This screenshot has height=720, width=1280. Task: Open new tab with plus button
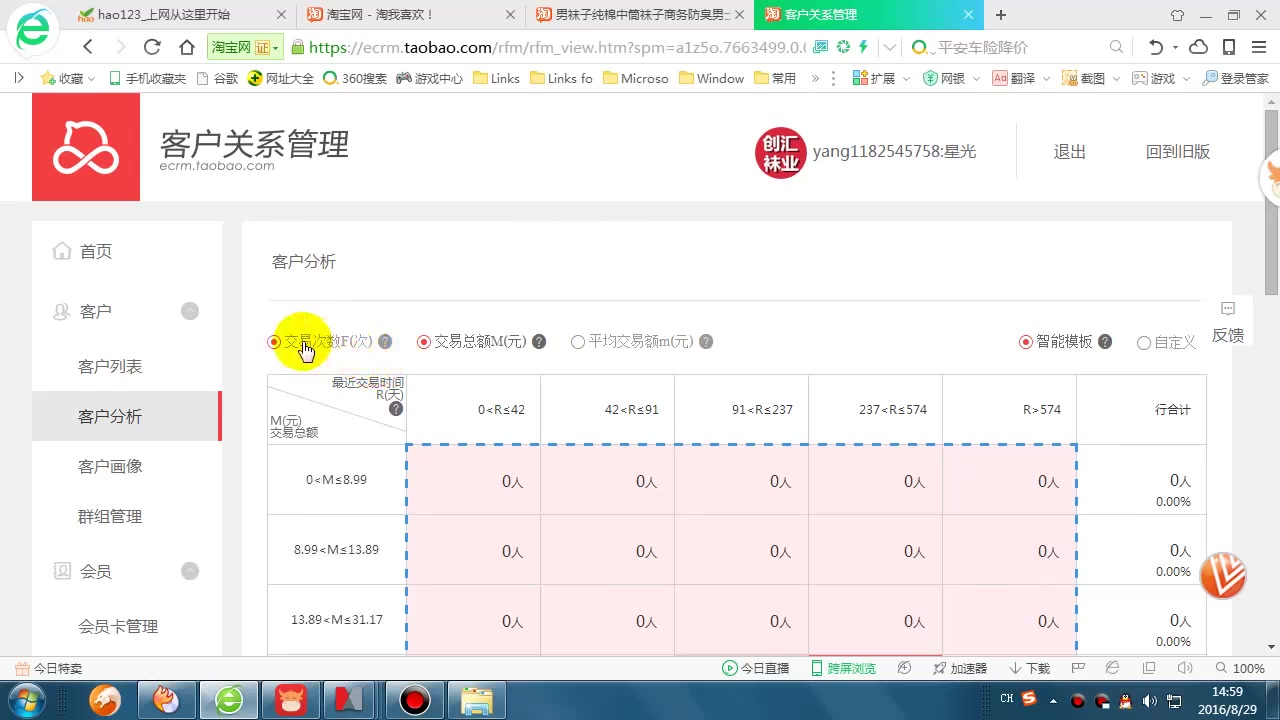tap(1001, 15)
